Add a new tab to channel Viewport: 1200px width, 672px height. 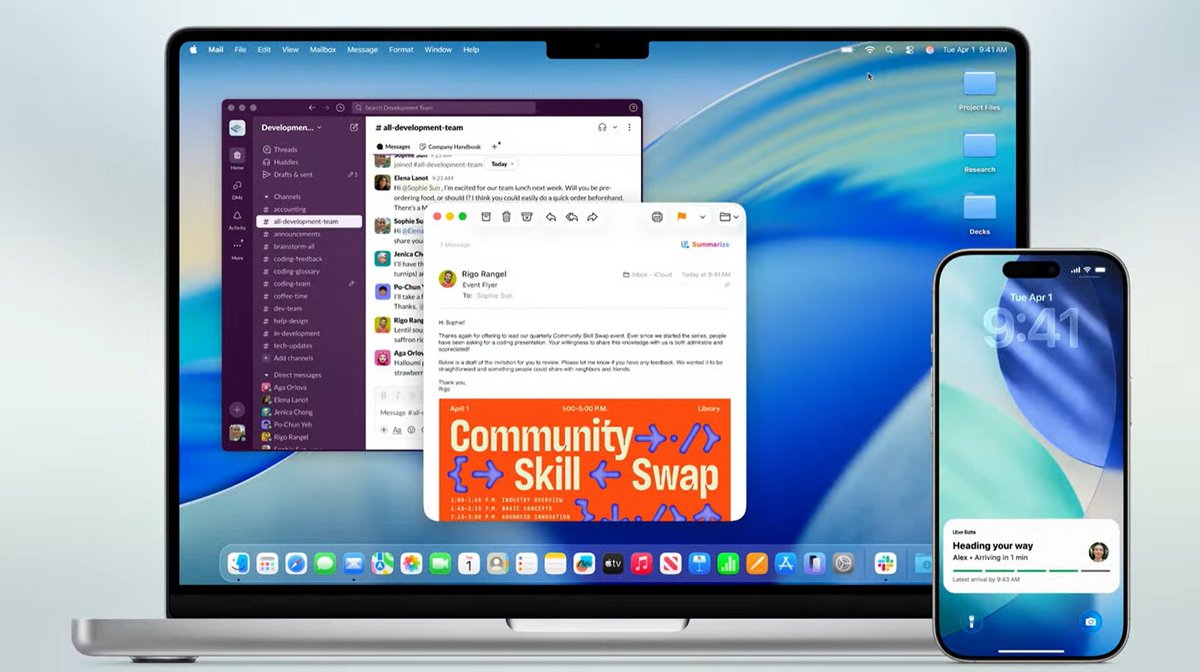pos(495,146)
